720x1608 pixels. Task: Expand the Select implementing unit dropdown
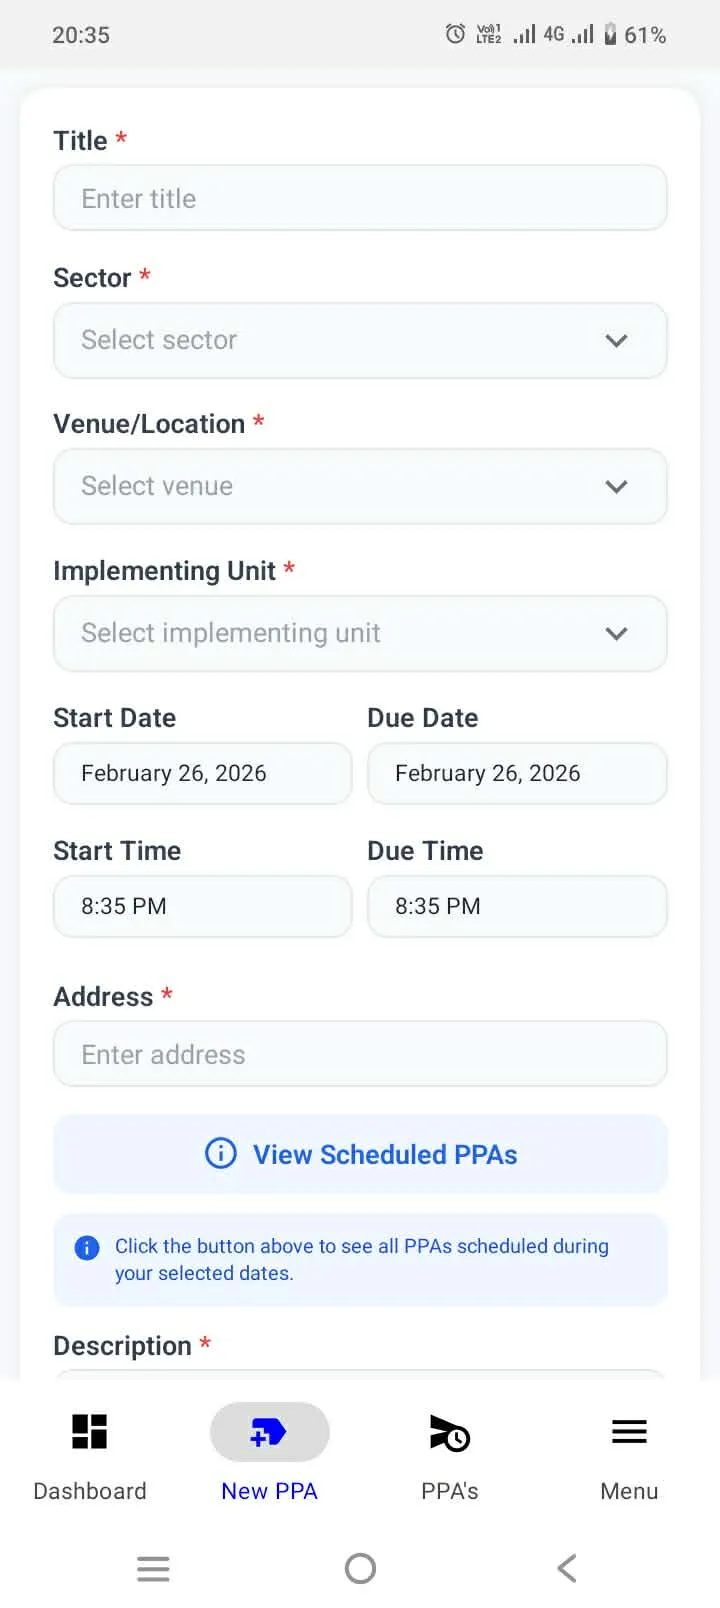pyautogui.click(x=360, y=633)
